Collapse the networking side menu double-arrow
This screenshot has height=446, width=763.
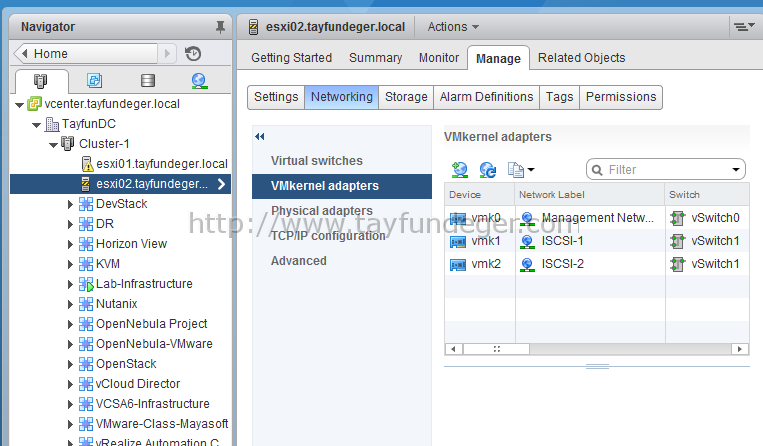(x=260, y=137)
